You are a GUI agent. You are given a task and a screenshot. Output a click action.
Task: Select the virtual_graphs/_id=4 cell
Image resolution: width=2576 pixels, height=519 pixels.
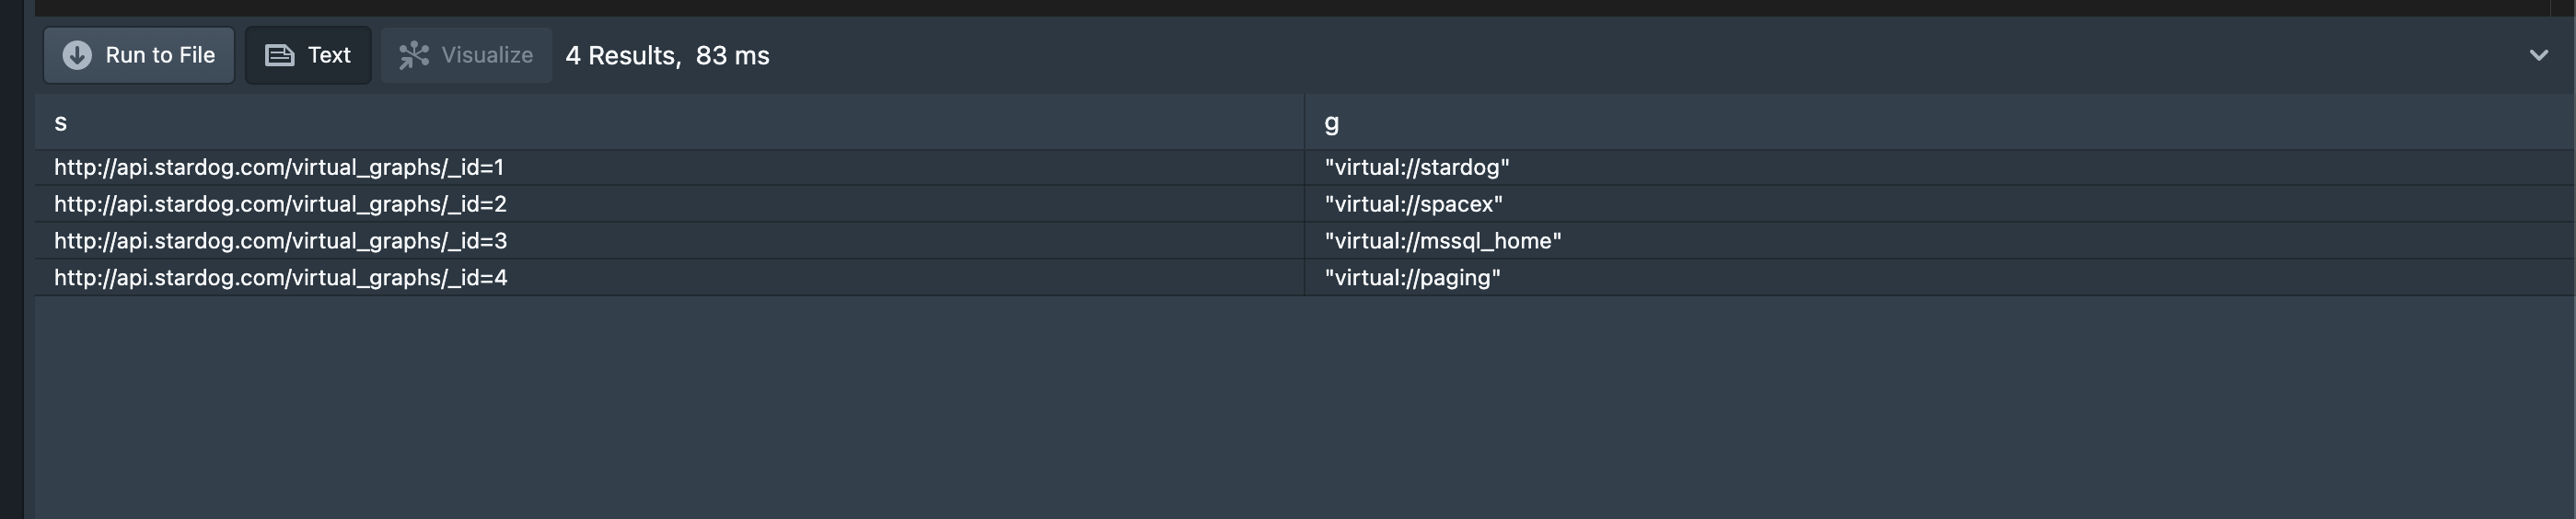pyautogui.click(x=280, y=278)
